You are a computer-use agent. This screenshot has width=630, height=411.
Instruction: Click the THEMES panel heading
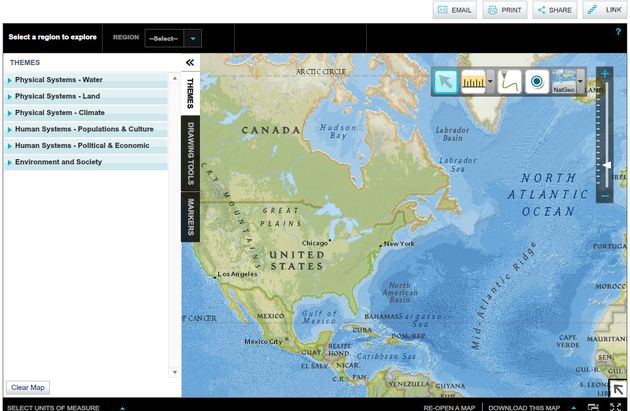pos(25,63)
